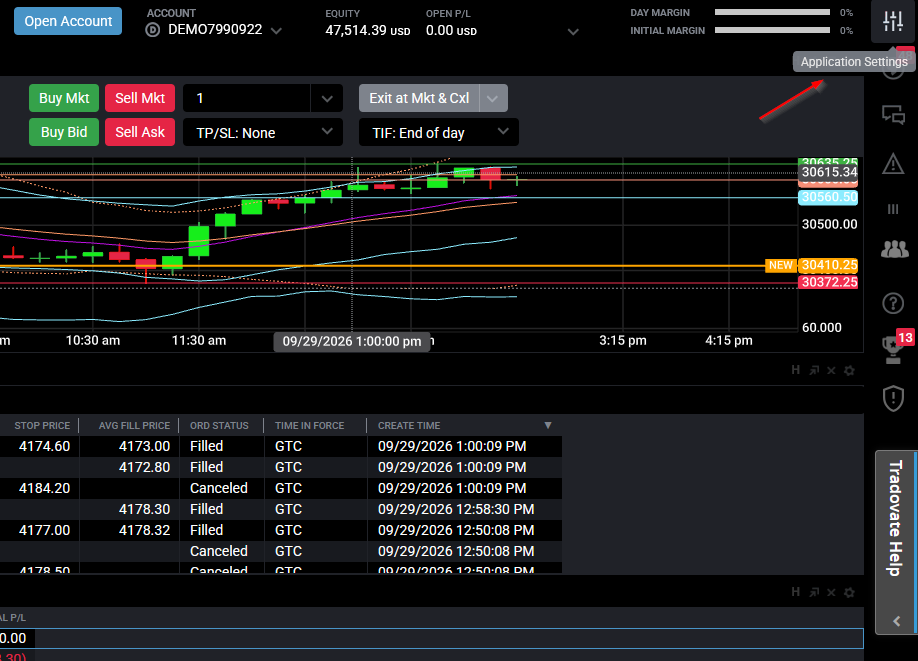Open the TIF: End of day dropdown
This screenshot has width=918, height=661.
(x=439, y=132)
